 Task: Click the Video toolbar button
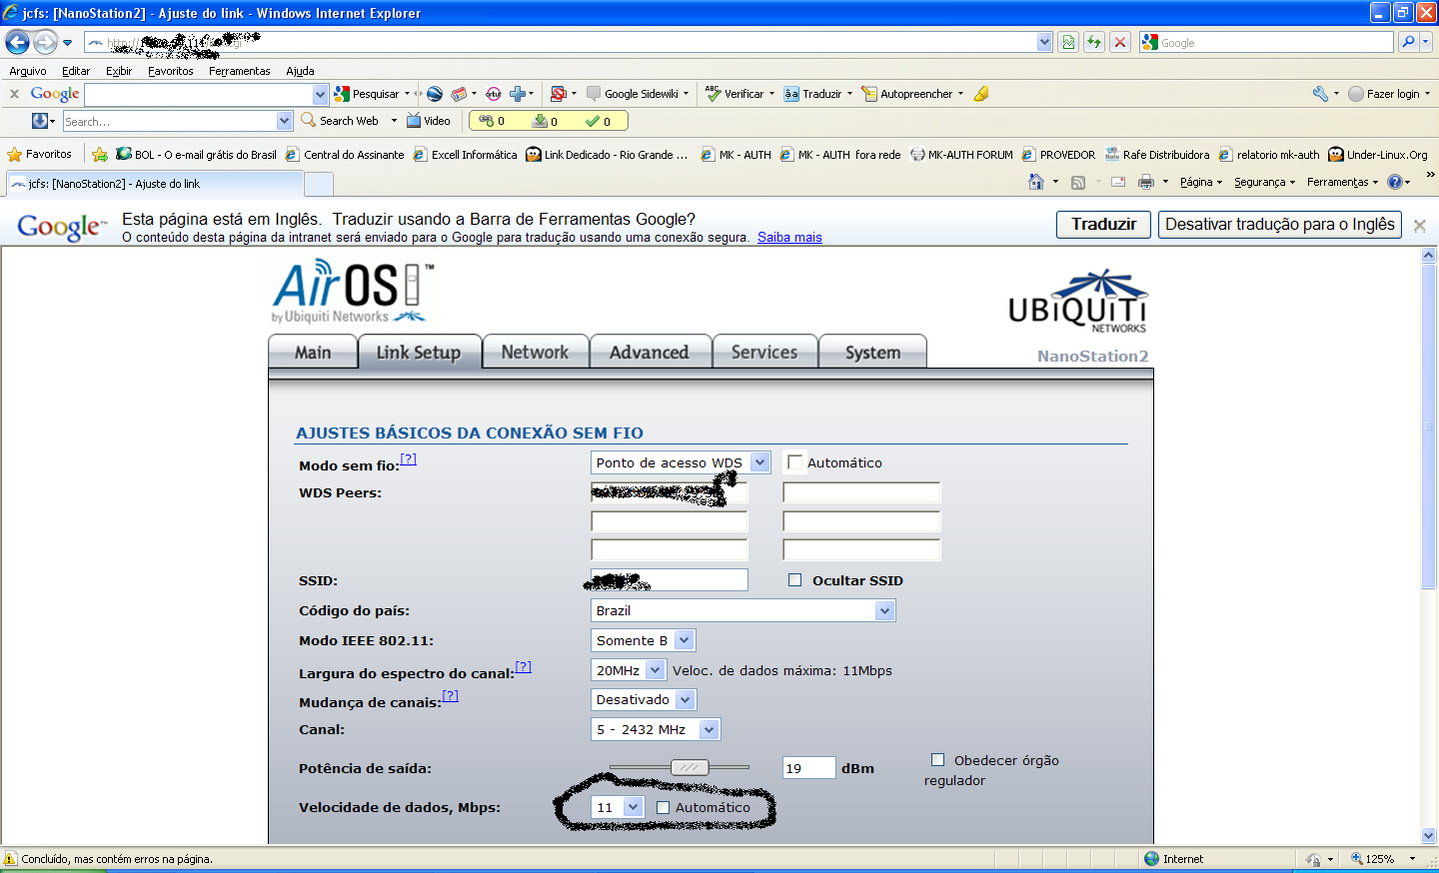click(428, 121)
